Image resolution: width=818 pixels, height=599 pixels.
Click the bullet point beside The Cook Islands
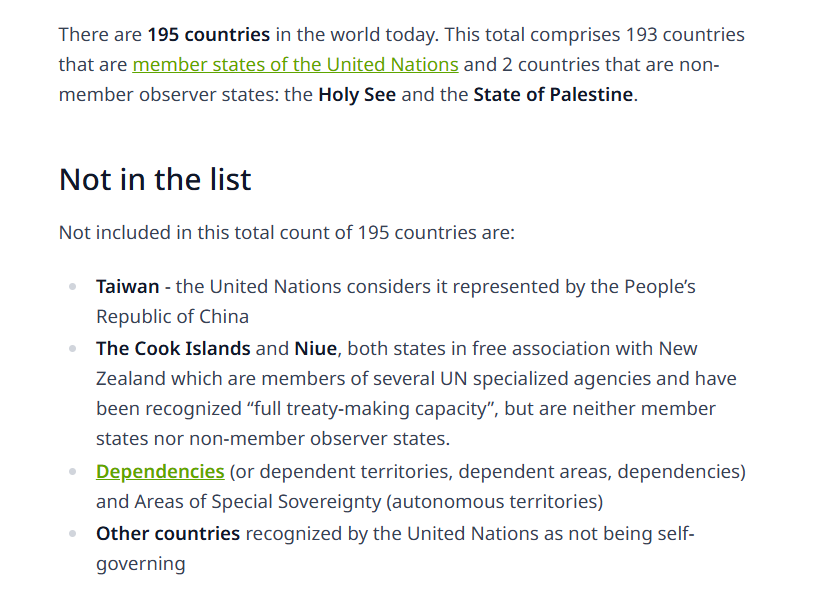click(x=73, y=348)
